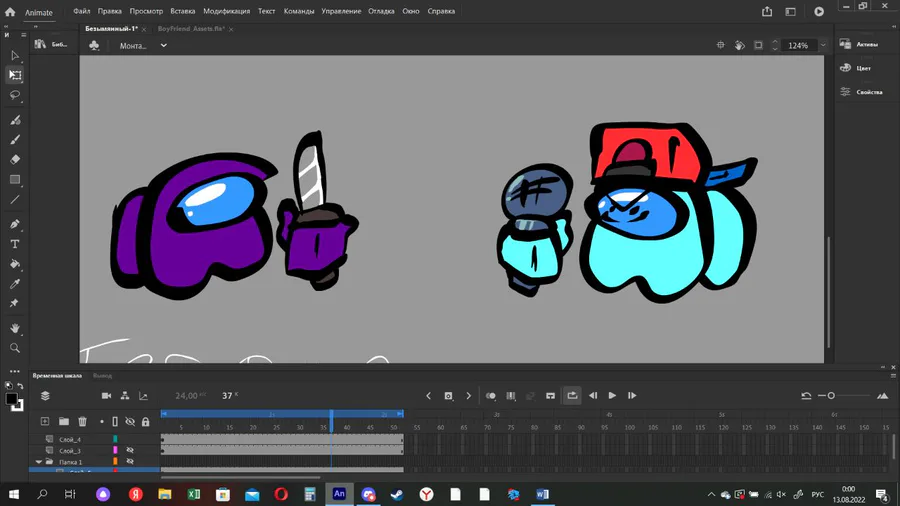This screenshot has height=506, width=900.
Task: Select the Rotation tool in stage bar
Action: coord(740,45)
